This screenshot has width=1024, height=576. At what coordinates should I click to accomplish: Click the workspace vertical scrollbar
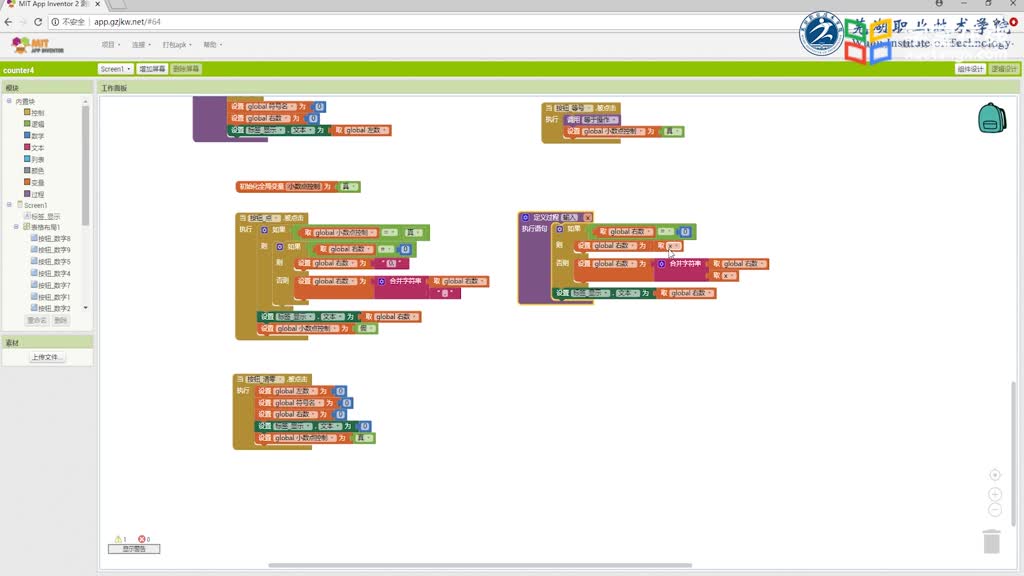tap(1014, 454)
